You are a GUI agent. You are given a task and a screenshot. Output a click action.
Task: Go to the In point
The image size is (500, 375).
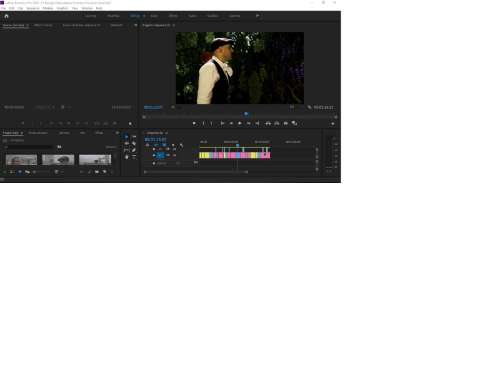(x=222, y=124)
